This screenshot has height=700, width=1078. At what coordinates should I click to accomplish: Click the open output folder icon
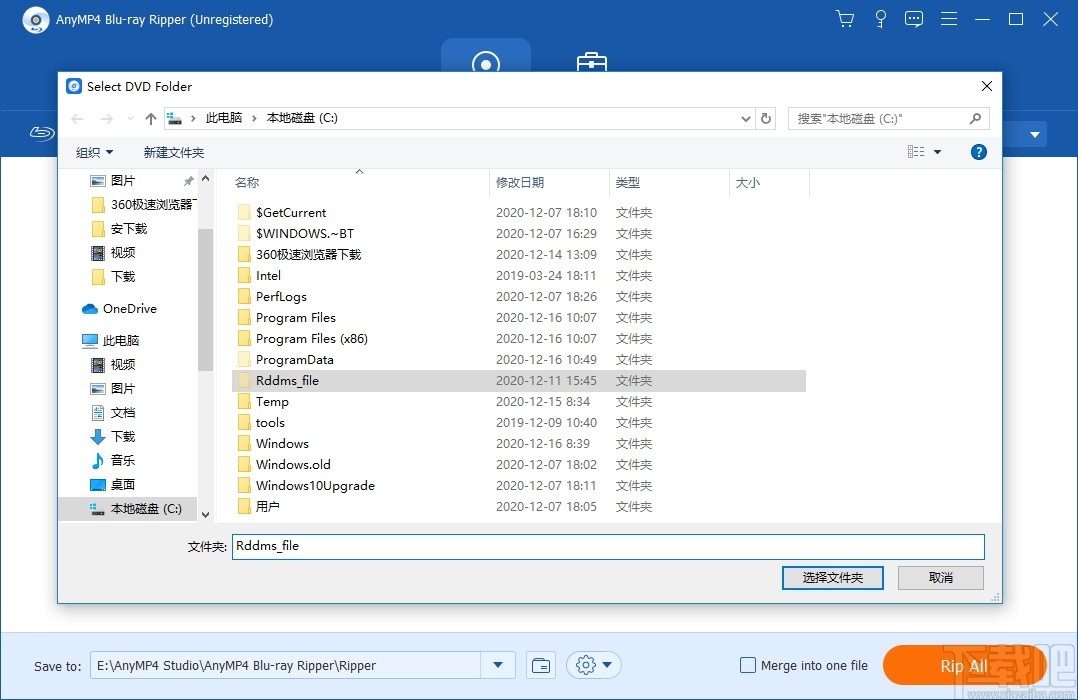540,664
